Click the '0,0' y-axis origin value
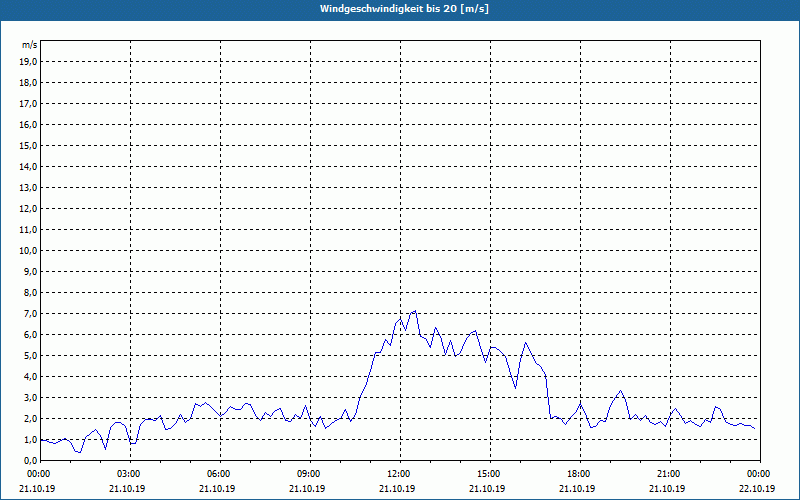 coord(30,461)
